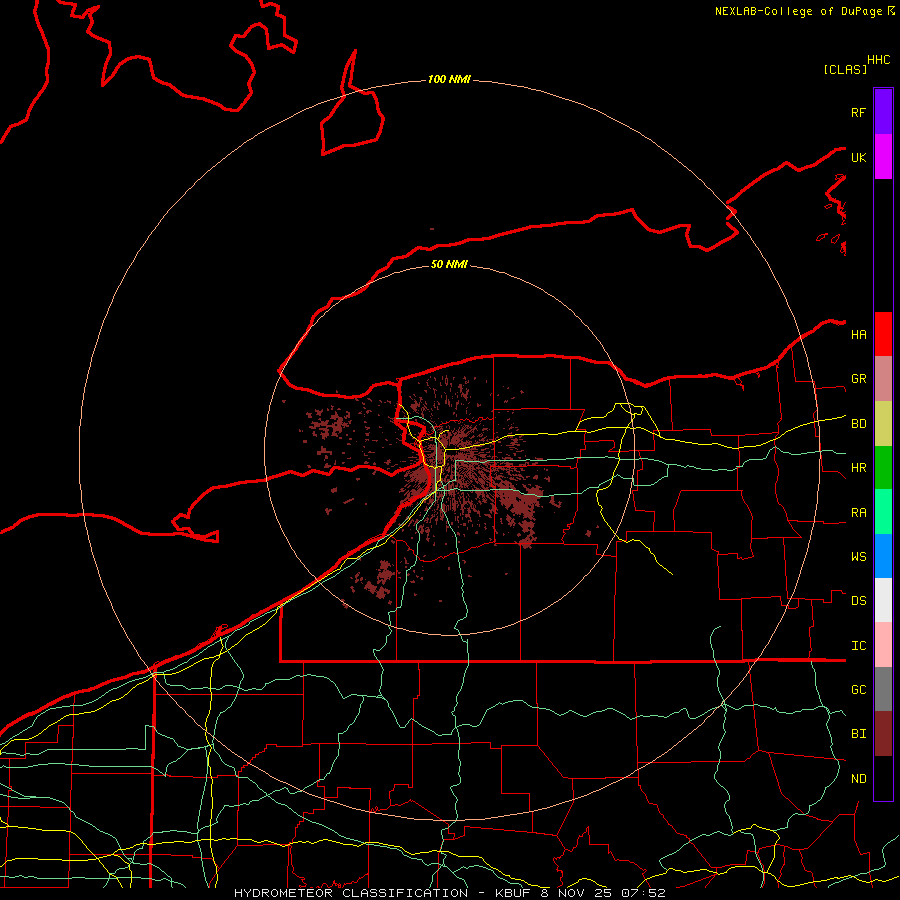The width and height of the screenshot is (900, 900).
Task: Click the HHC product label
Action: (x=879, y=60)
